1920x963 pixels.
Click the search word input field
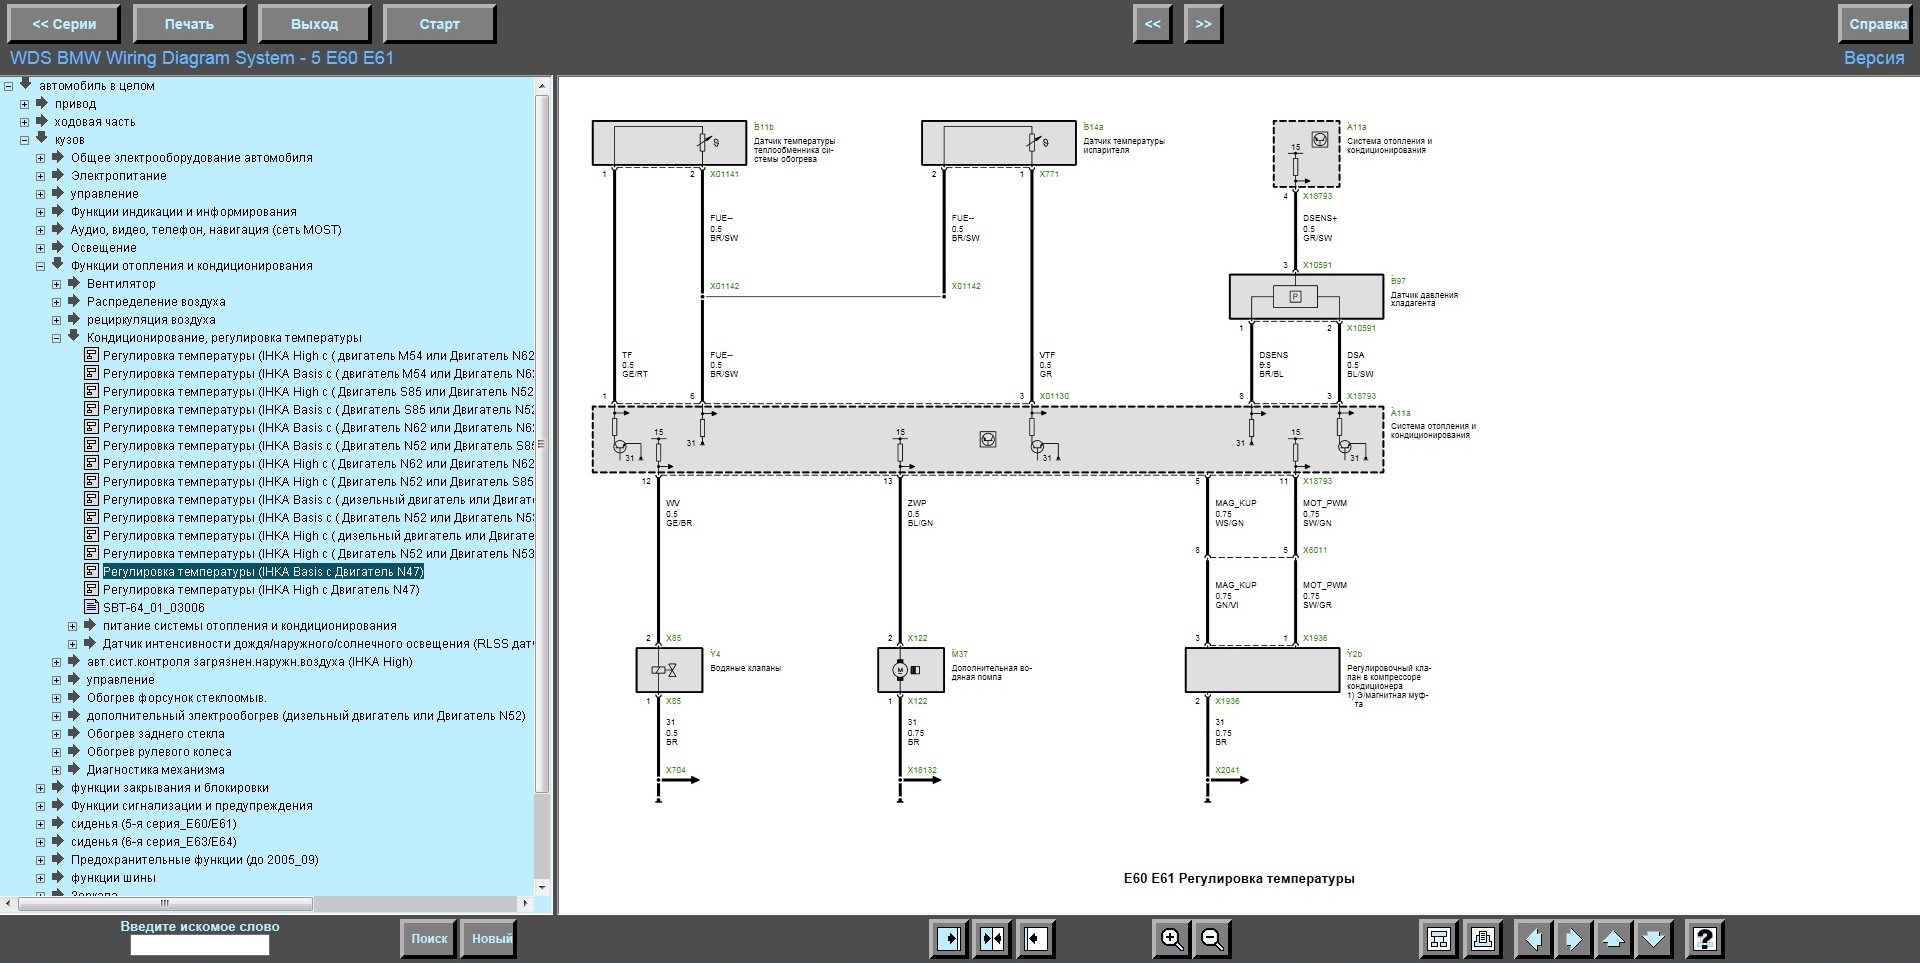pyautogui.click(x=200, y=946)
